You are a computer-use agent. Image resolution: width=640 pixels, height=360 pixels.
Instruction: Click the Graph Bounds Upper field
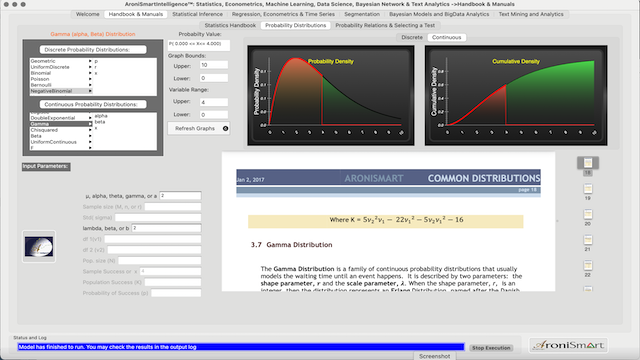(214, 65)
